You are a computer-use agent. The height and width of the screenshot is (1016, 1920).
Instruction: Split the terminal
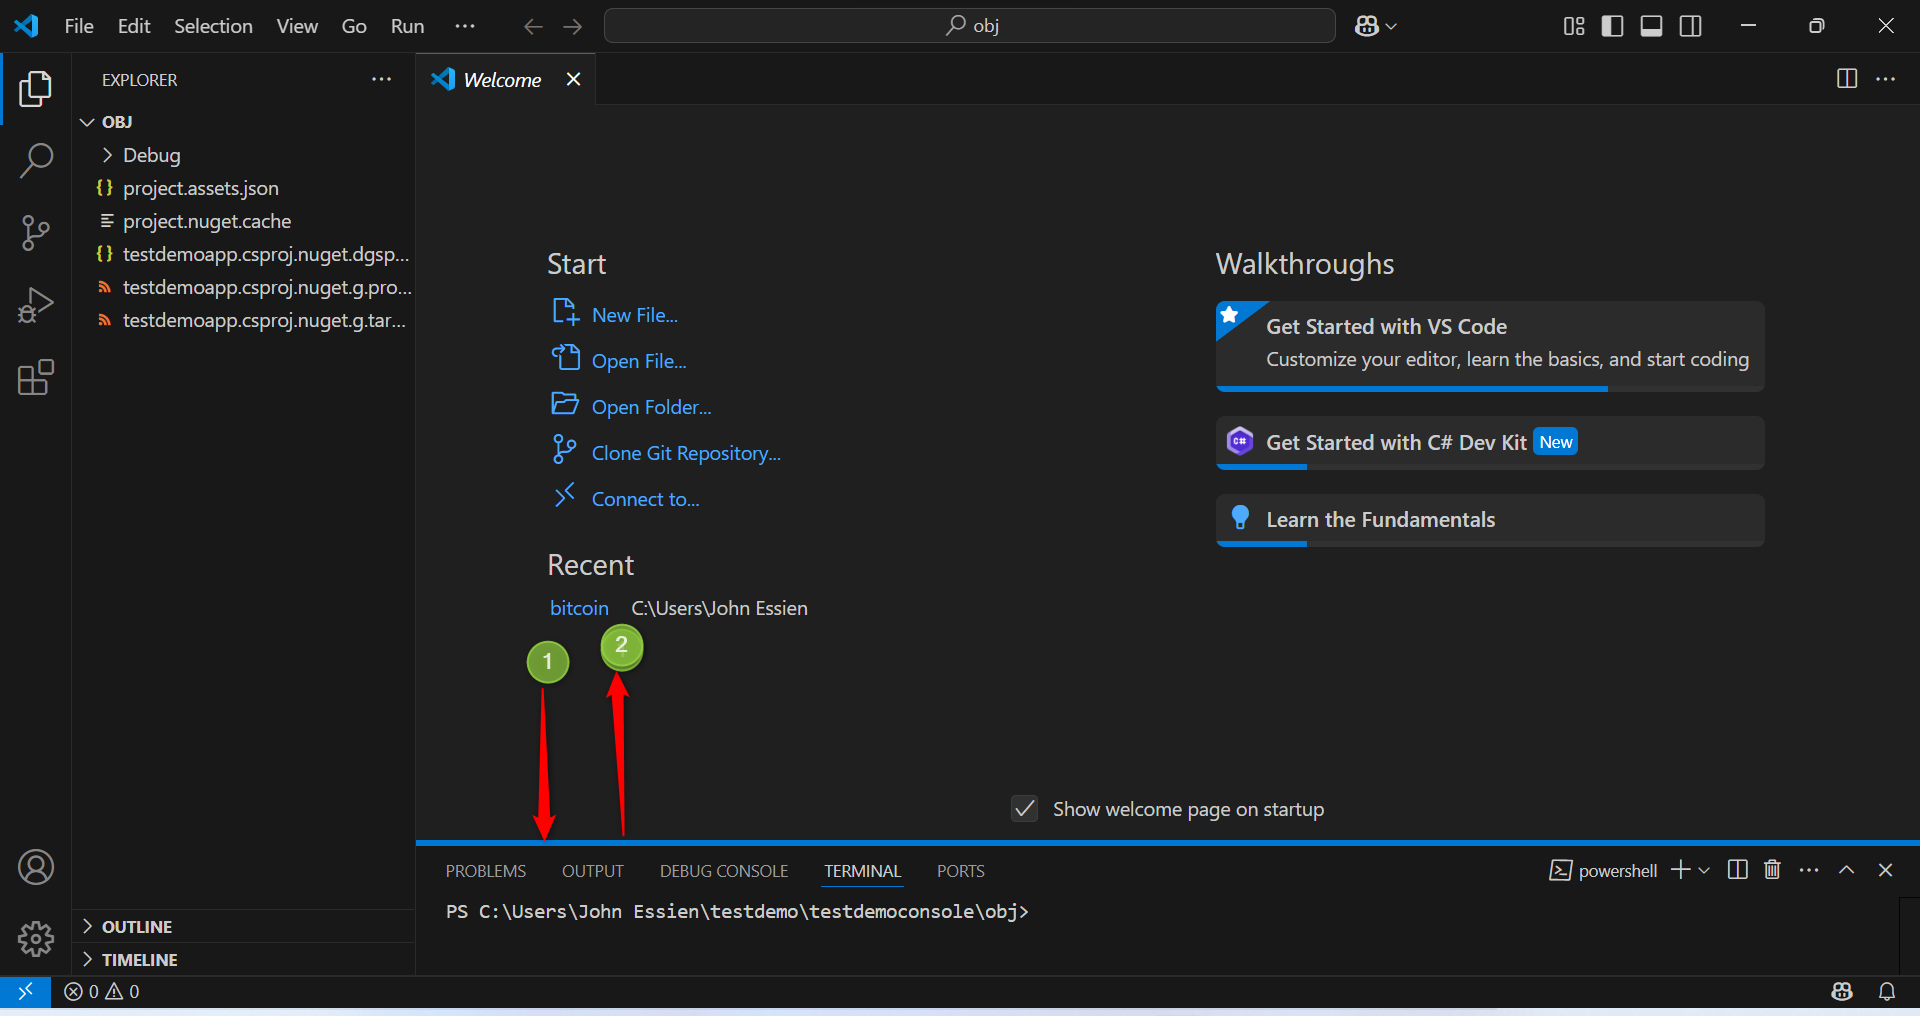(1738, 870)
